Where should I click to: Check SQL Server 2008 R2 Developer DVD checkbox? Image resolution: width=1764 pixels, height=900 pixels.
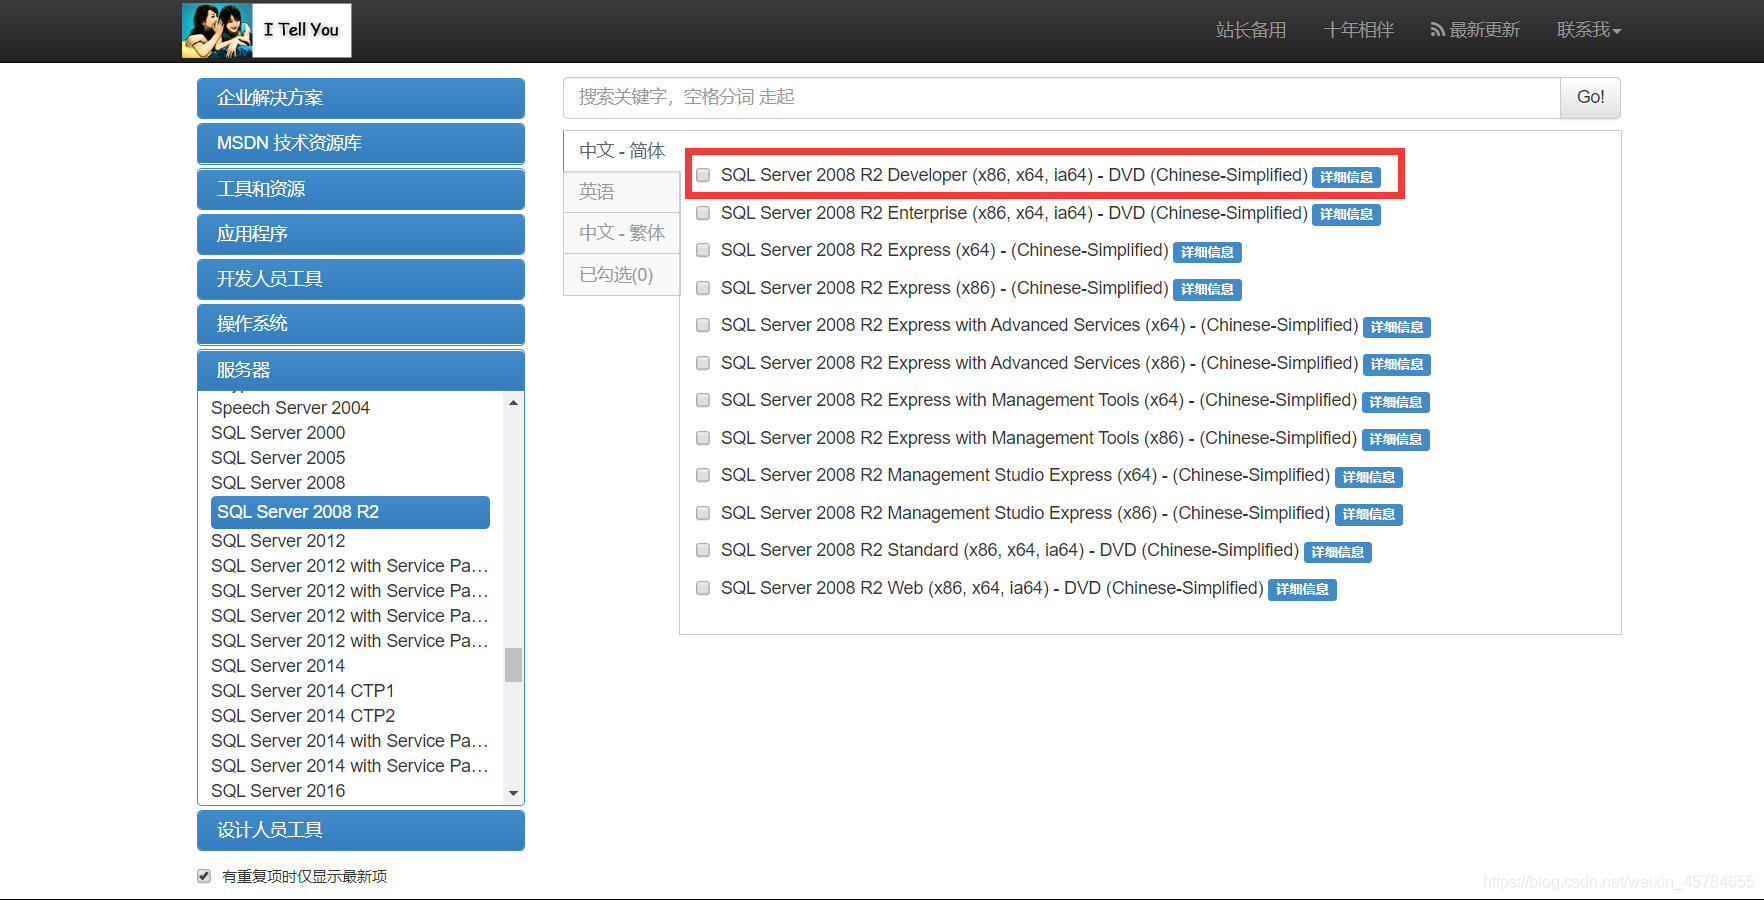point(703,175)
